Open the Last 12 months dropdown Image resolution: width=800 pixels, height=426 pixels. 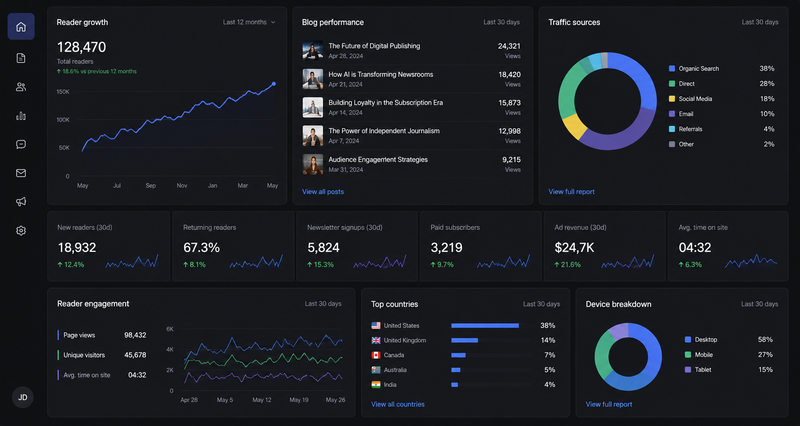pyautogui.click(x=249, y=22)
